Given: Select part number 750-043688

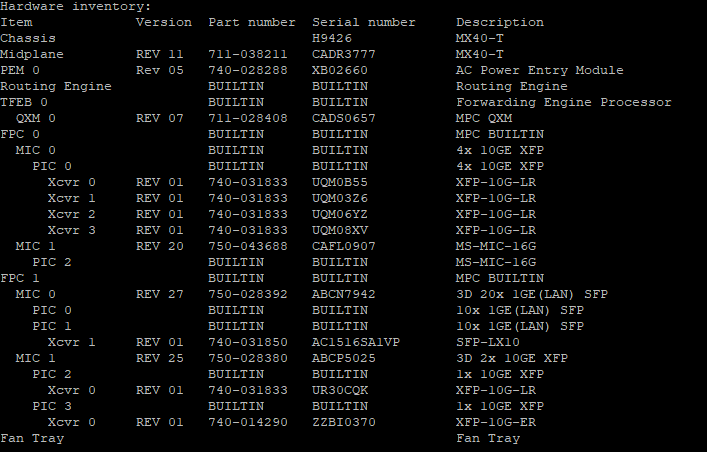Looking at the screenshot, I should coord(248,246).
